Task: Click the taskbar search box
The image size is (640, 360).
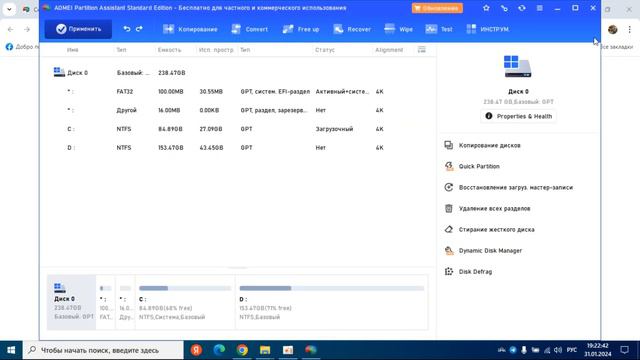Action: (103, 350)
